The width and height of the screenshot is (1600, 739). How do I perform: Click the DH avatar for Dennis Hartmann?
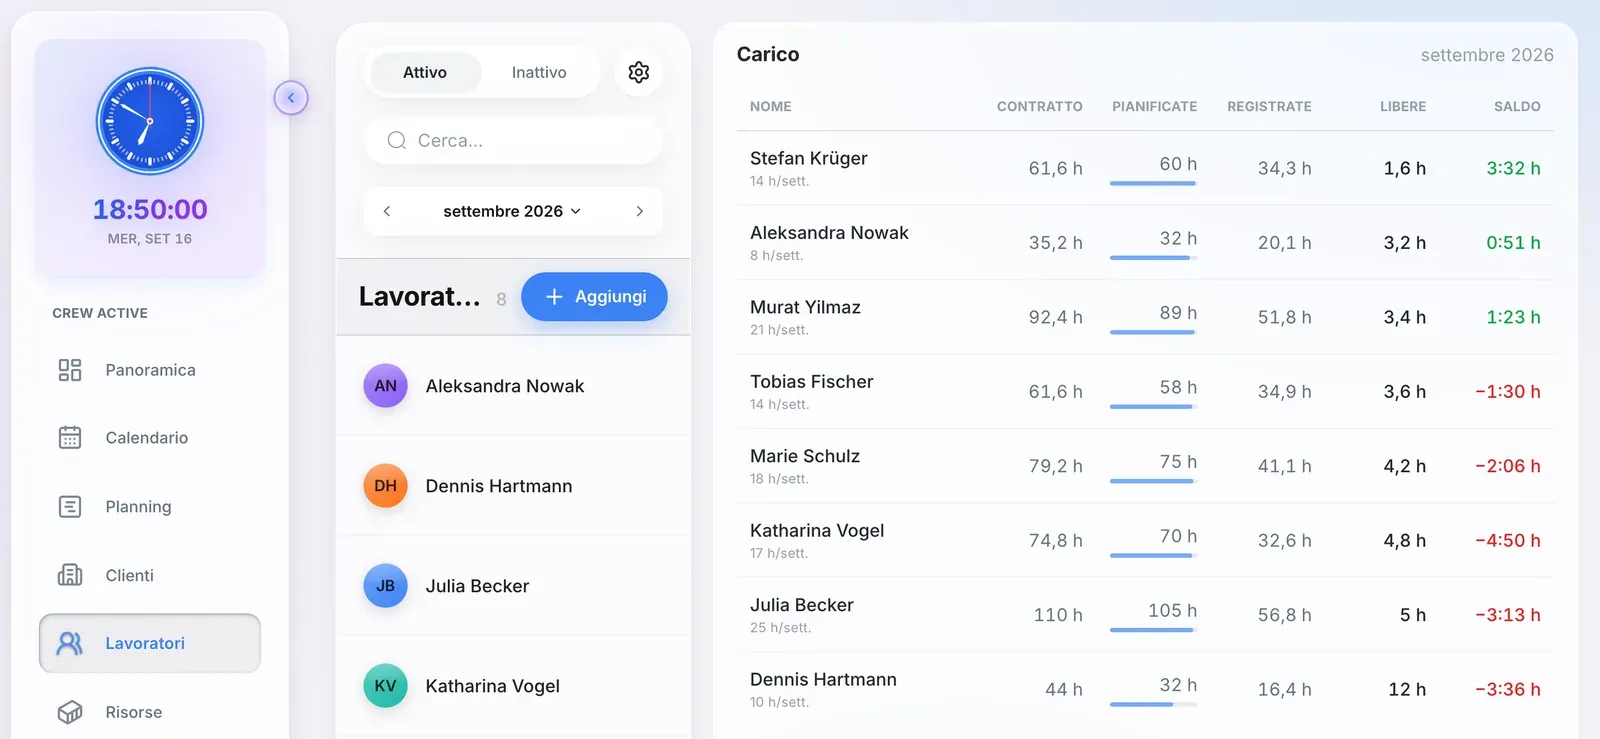[385, 486]
